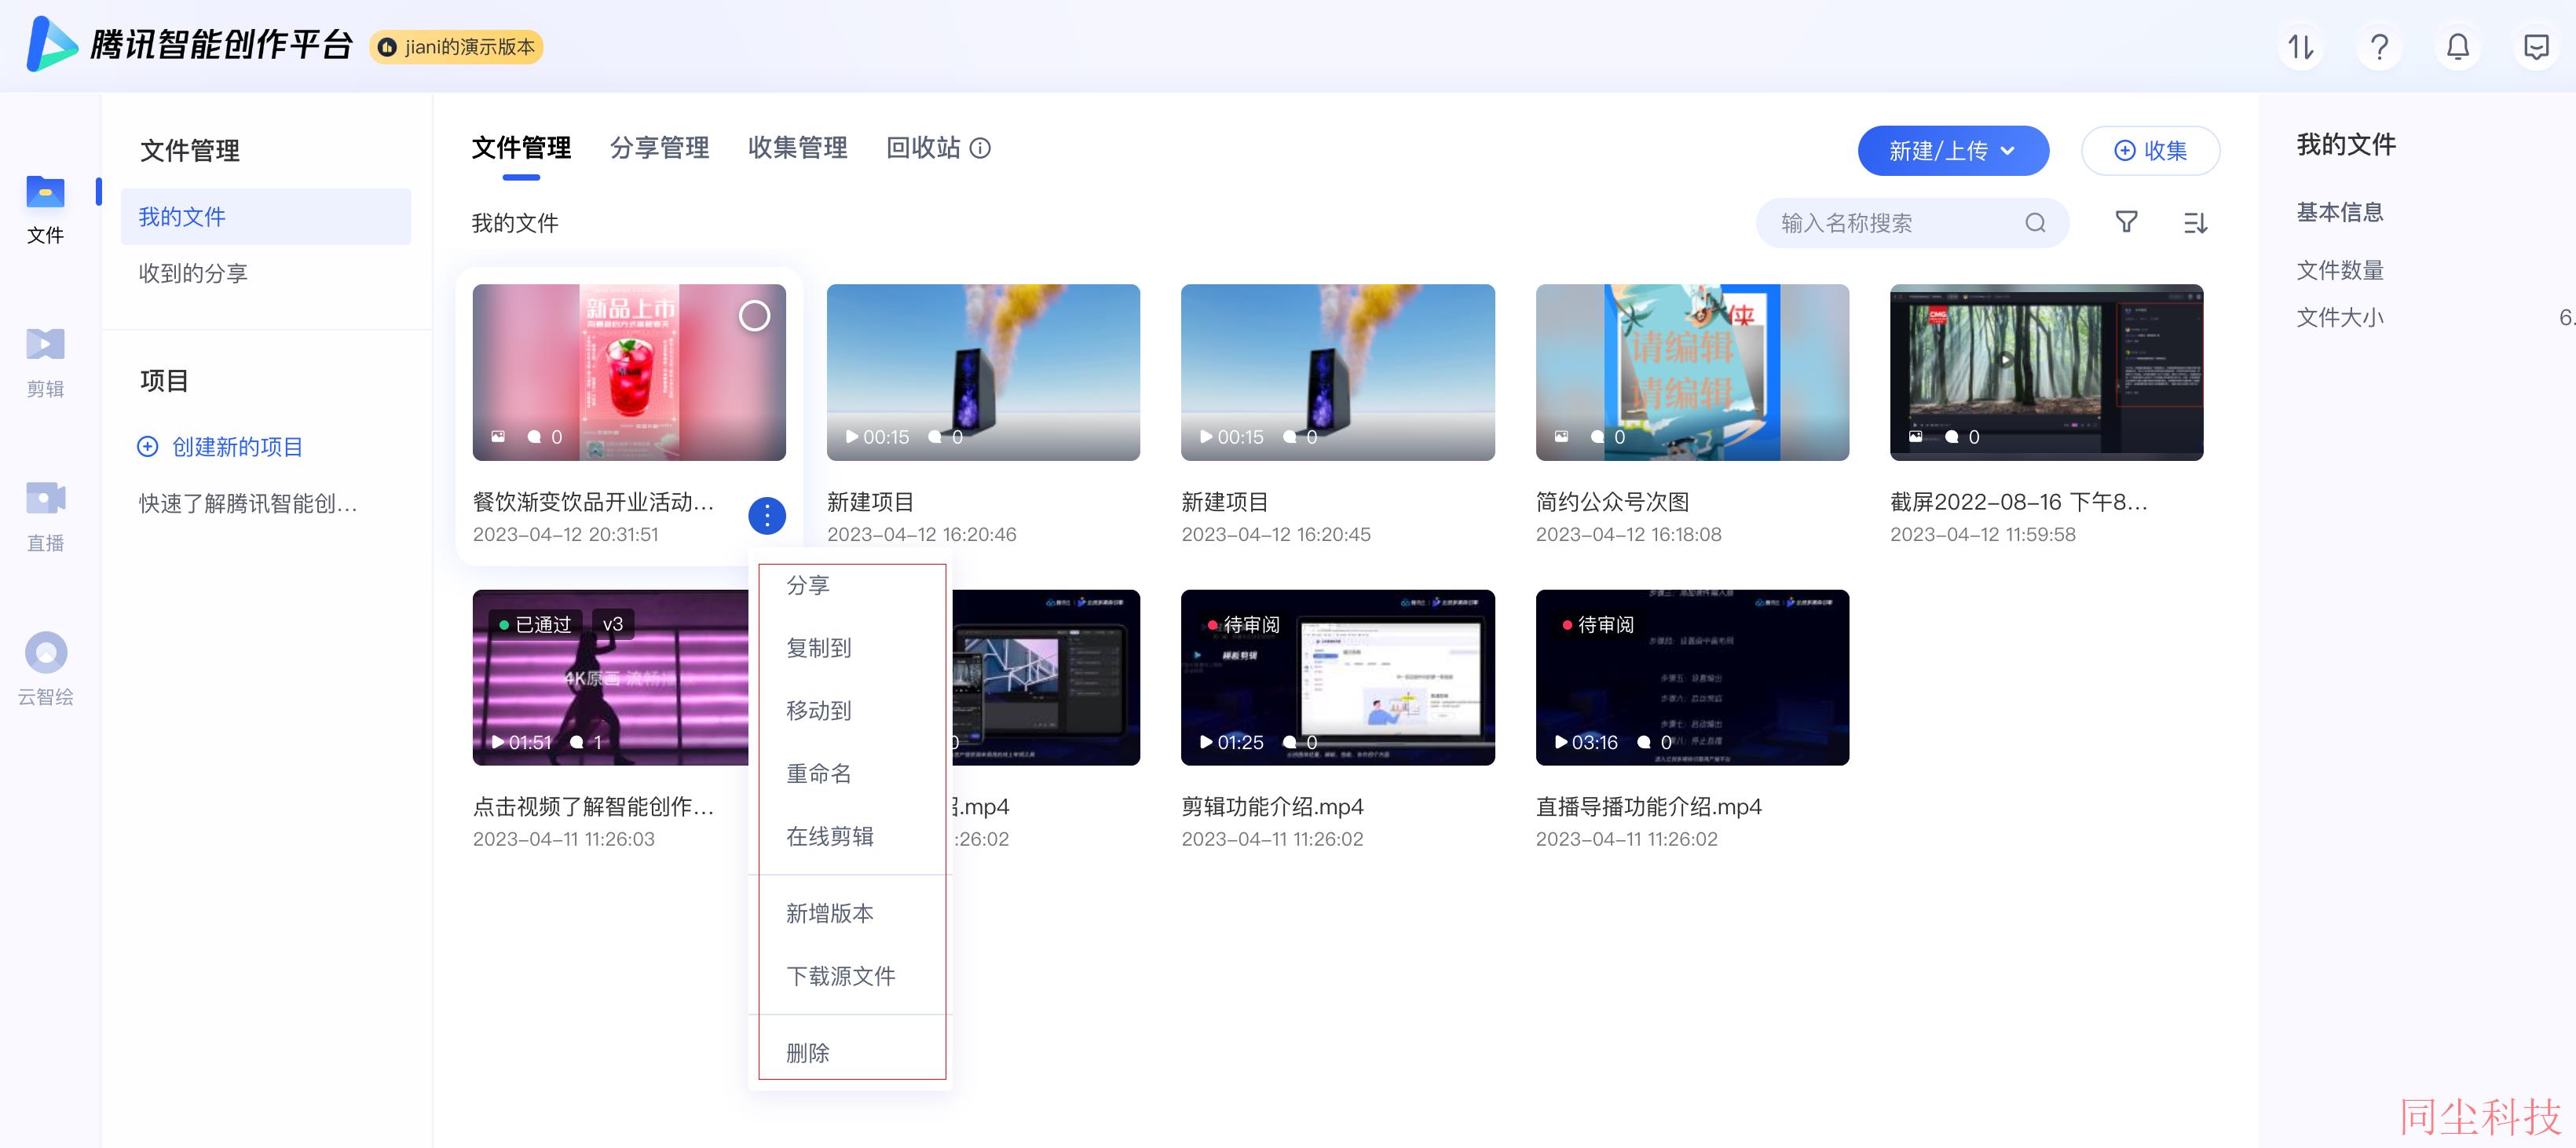Click the jiani的演示版本 badge

[x=456, y=47]
